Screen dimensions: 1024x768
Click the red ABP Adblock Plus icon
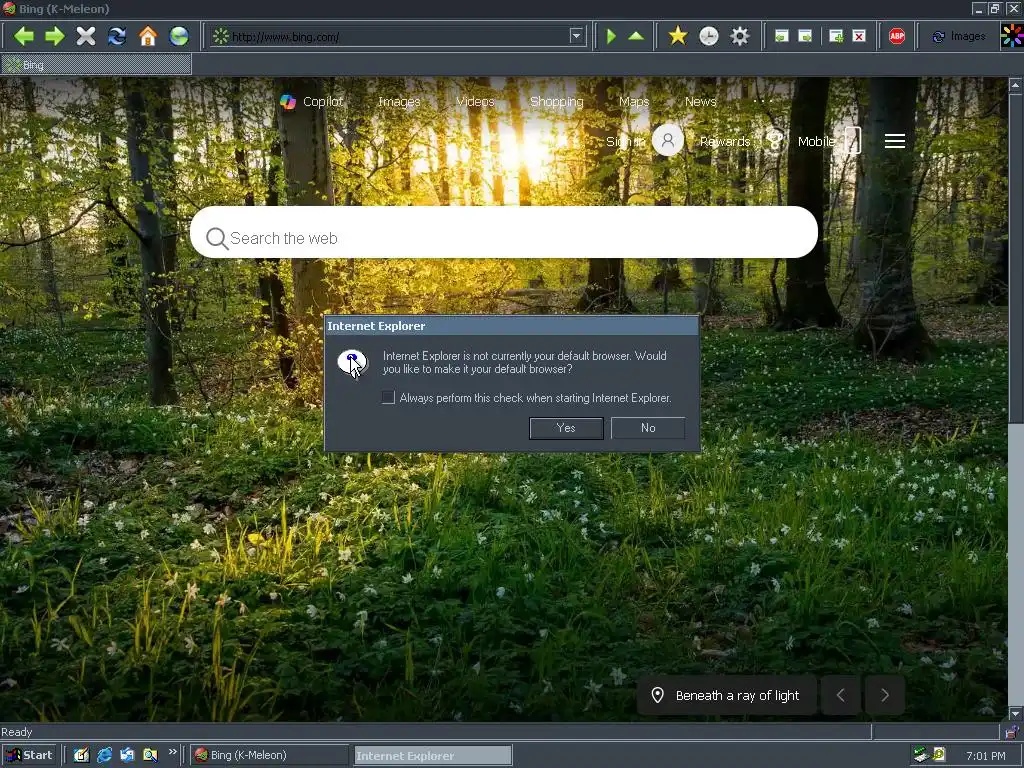click(x=897, y=37)
